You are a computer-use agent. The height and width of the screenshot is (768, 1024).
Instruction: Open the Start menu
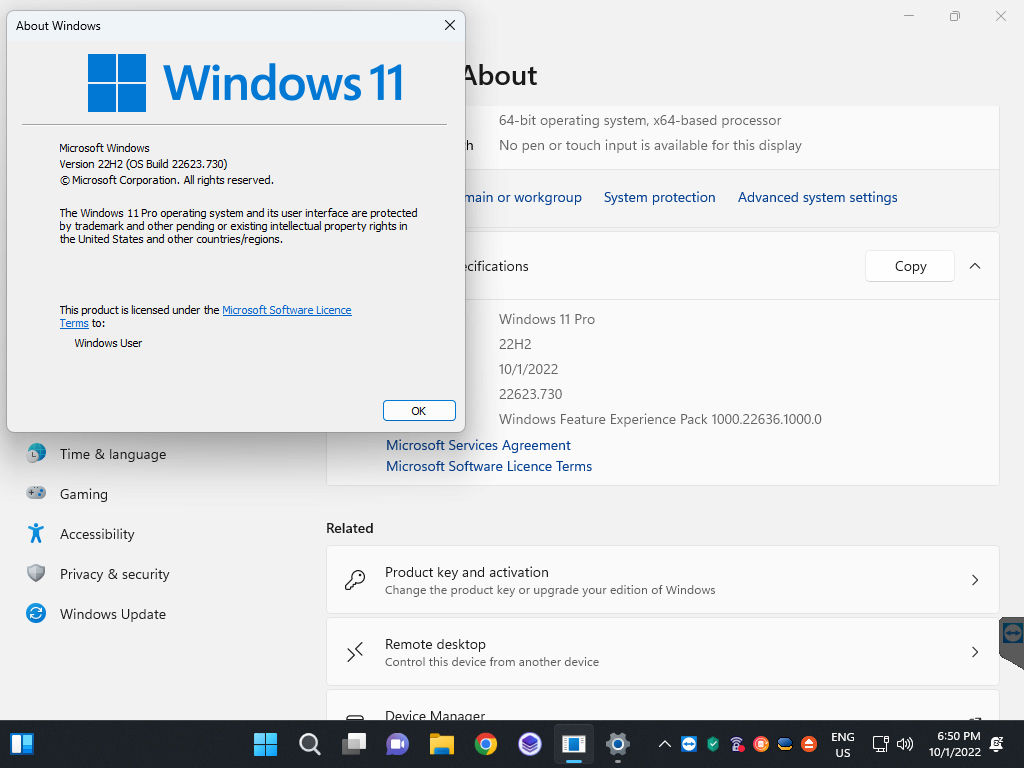pyautogui.click(x=265, y=744)
